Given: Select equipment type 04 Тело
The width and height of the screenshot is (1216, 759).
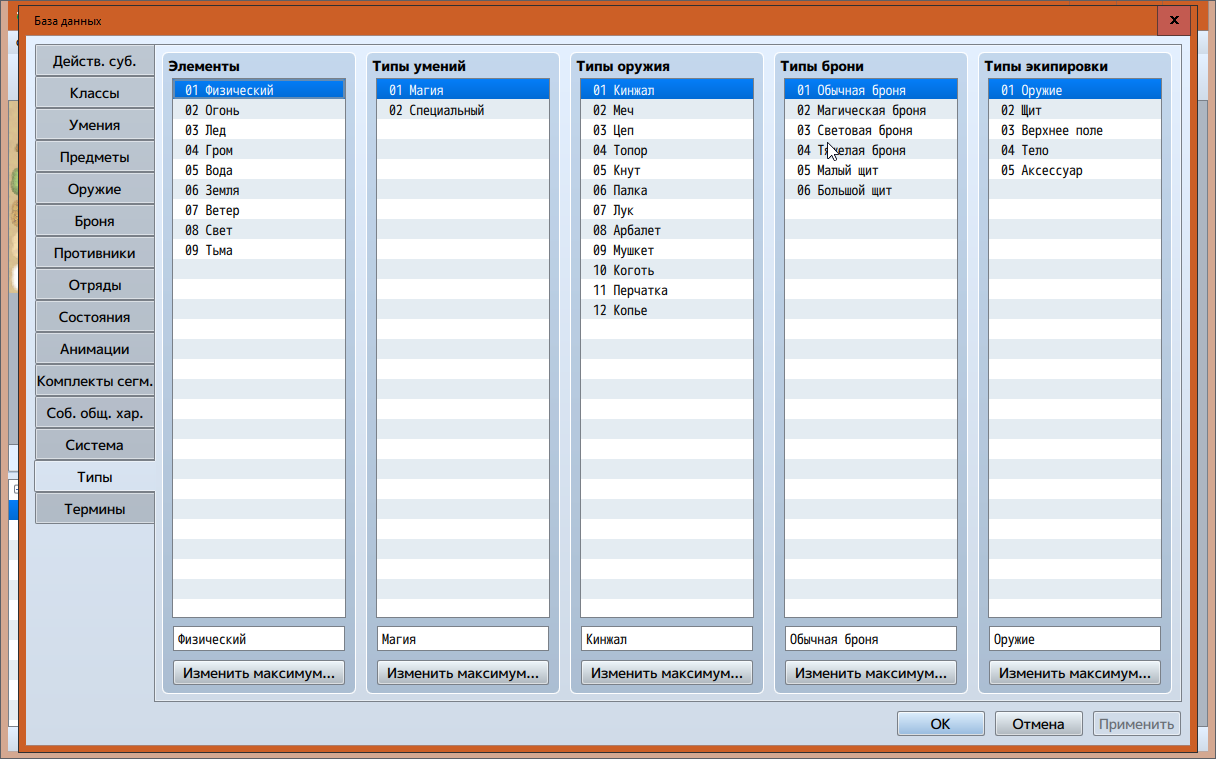Looking at the screenshot, I should pyautogui.click(x=1075, y=150).
